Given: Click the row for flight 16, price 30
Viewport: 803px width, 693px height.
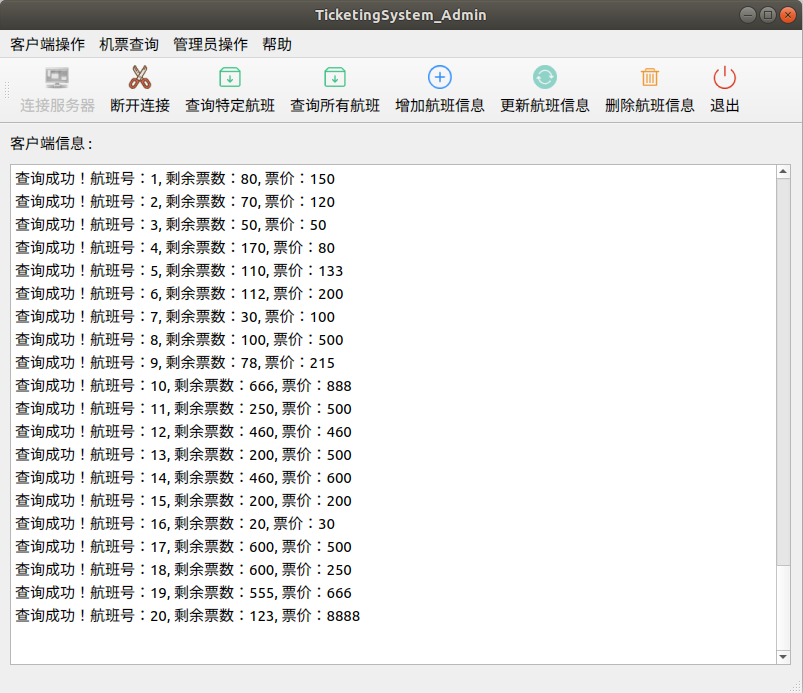Looking at the screenshot, I should click(x=175, y=524).
